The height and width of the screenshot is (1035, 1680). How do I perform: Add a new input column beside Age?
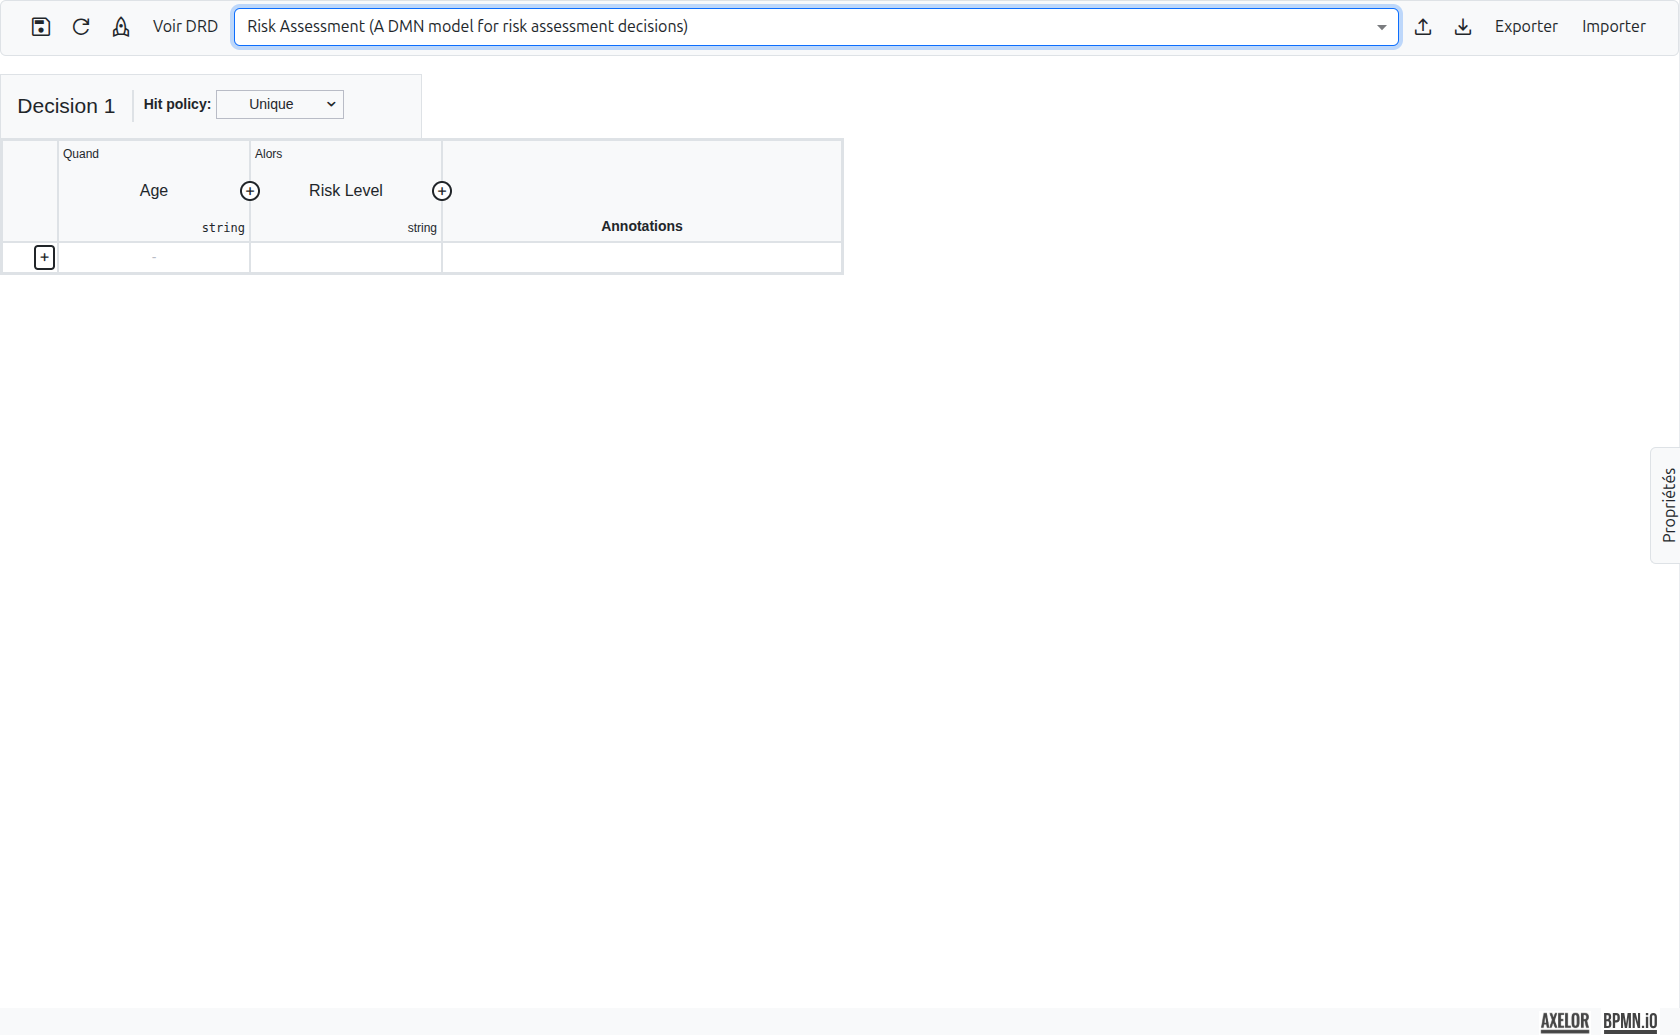tap(250, 190)
